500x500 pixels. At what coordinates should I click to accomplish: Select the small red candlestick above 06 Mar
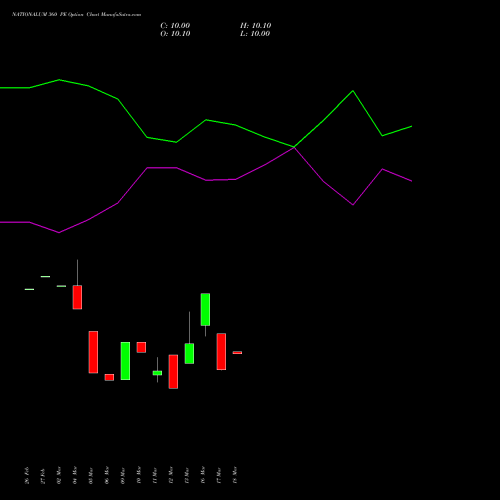(109, 377)
